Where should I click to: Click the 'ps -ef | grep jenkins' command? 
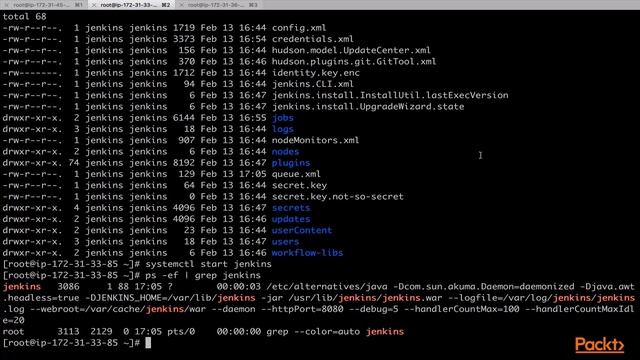[203, 275]
